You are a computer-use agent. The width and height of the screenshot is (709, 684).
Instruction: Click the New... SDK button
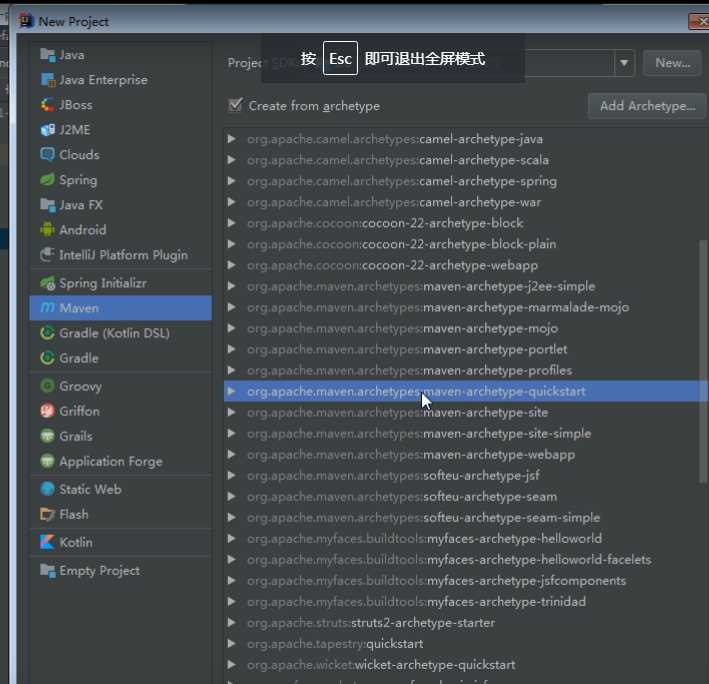672,63
